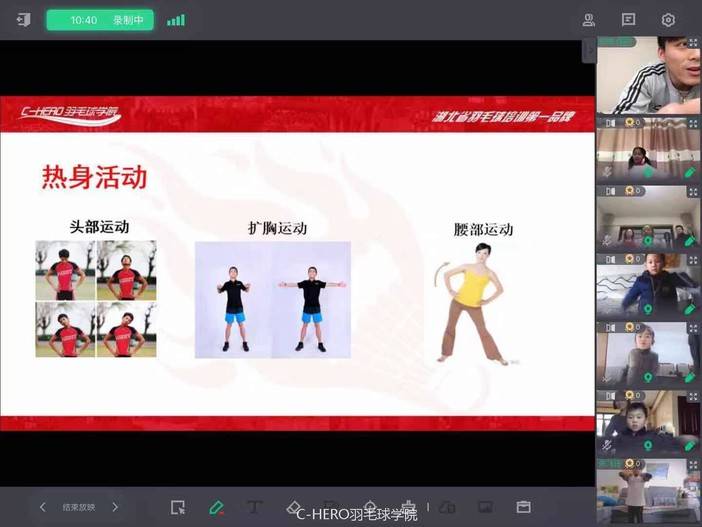Select the green pen drawing tool
Viewport: 702px width, 527px height.
(216, 507)
